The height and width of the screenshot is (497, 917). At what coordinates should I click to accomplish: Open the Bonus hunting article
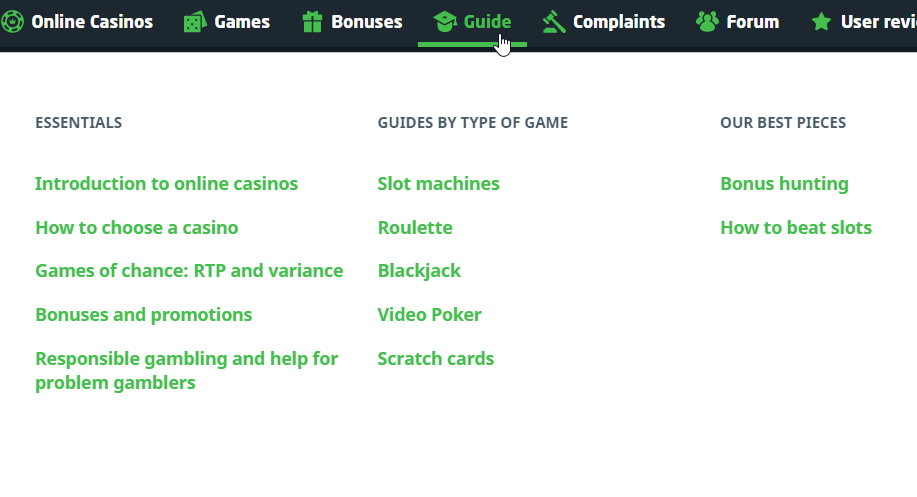click(784, 184)
